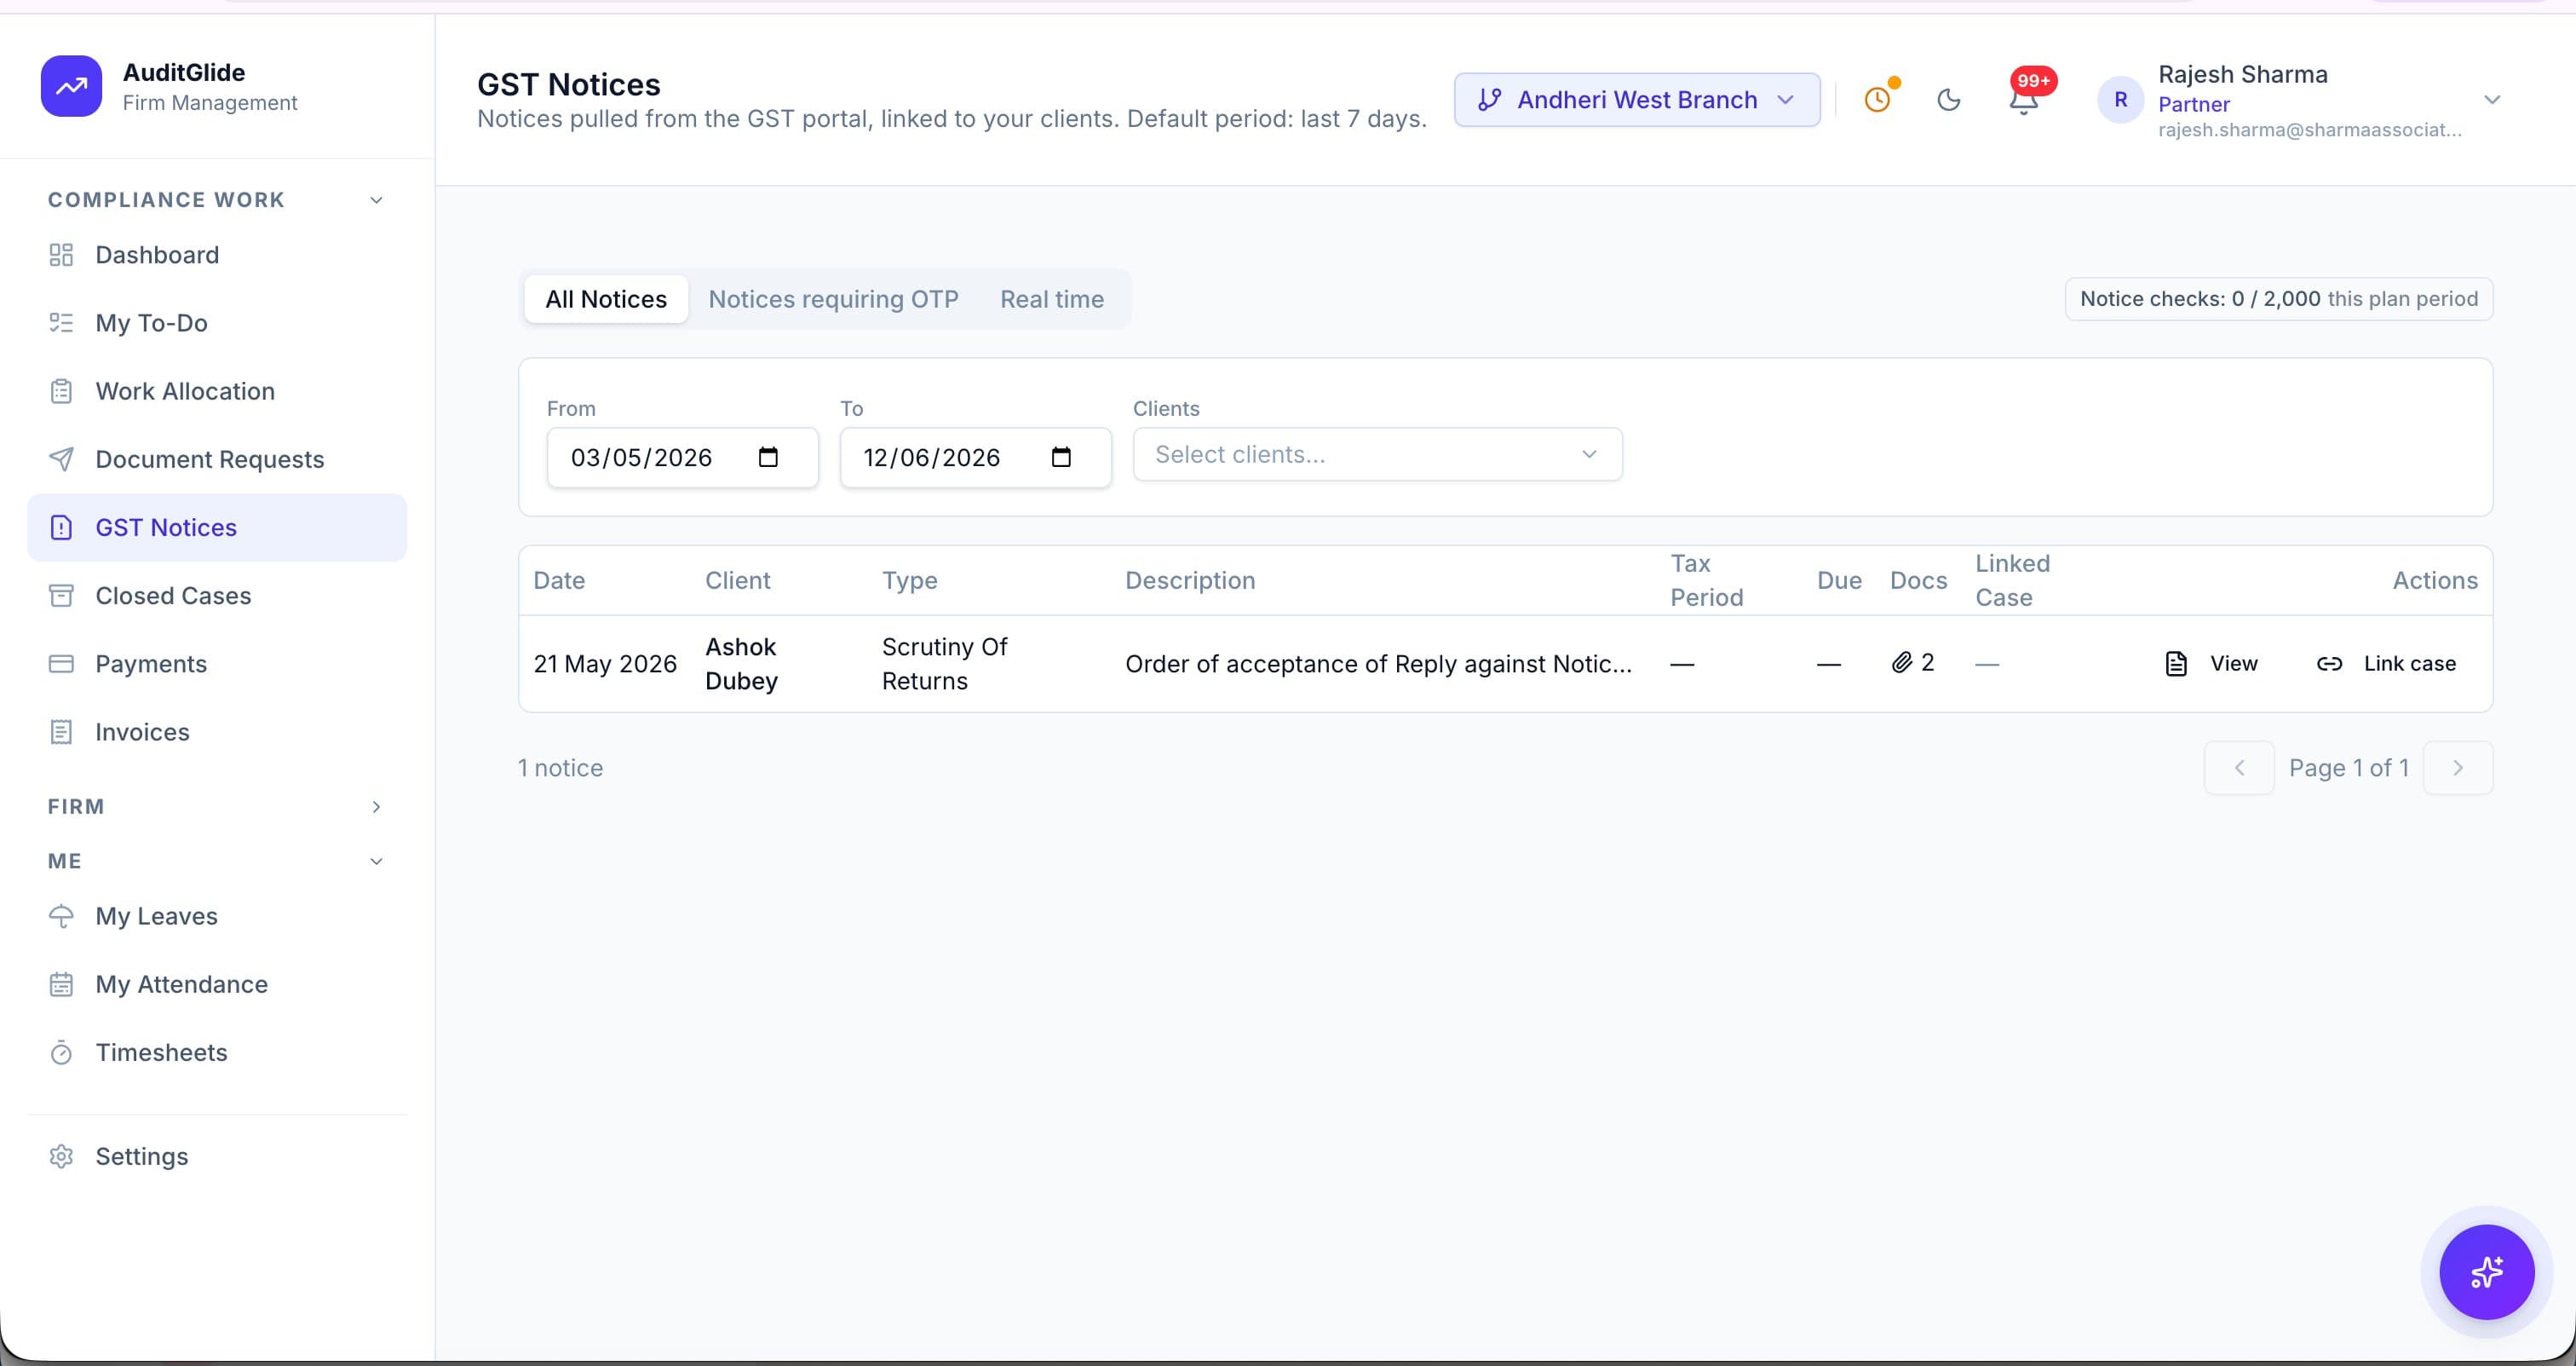Open the From date calendar picker icon
This screenshot has width=2576, height=1366.
[x=768, y=457]
